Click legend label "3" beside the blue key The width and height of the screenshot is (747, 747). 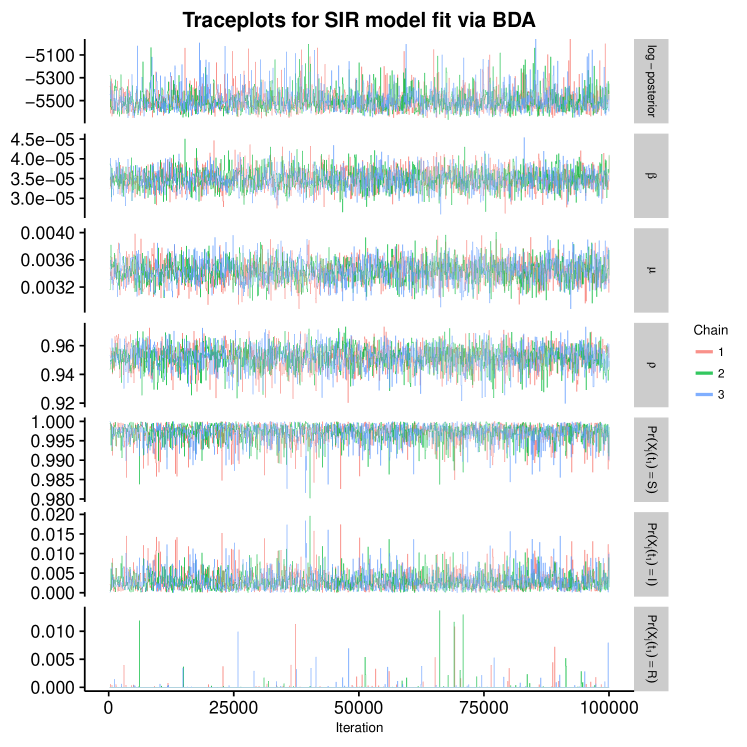coord(721,394)
